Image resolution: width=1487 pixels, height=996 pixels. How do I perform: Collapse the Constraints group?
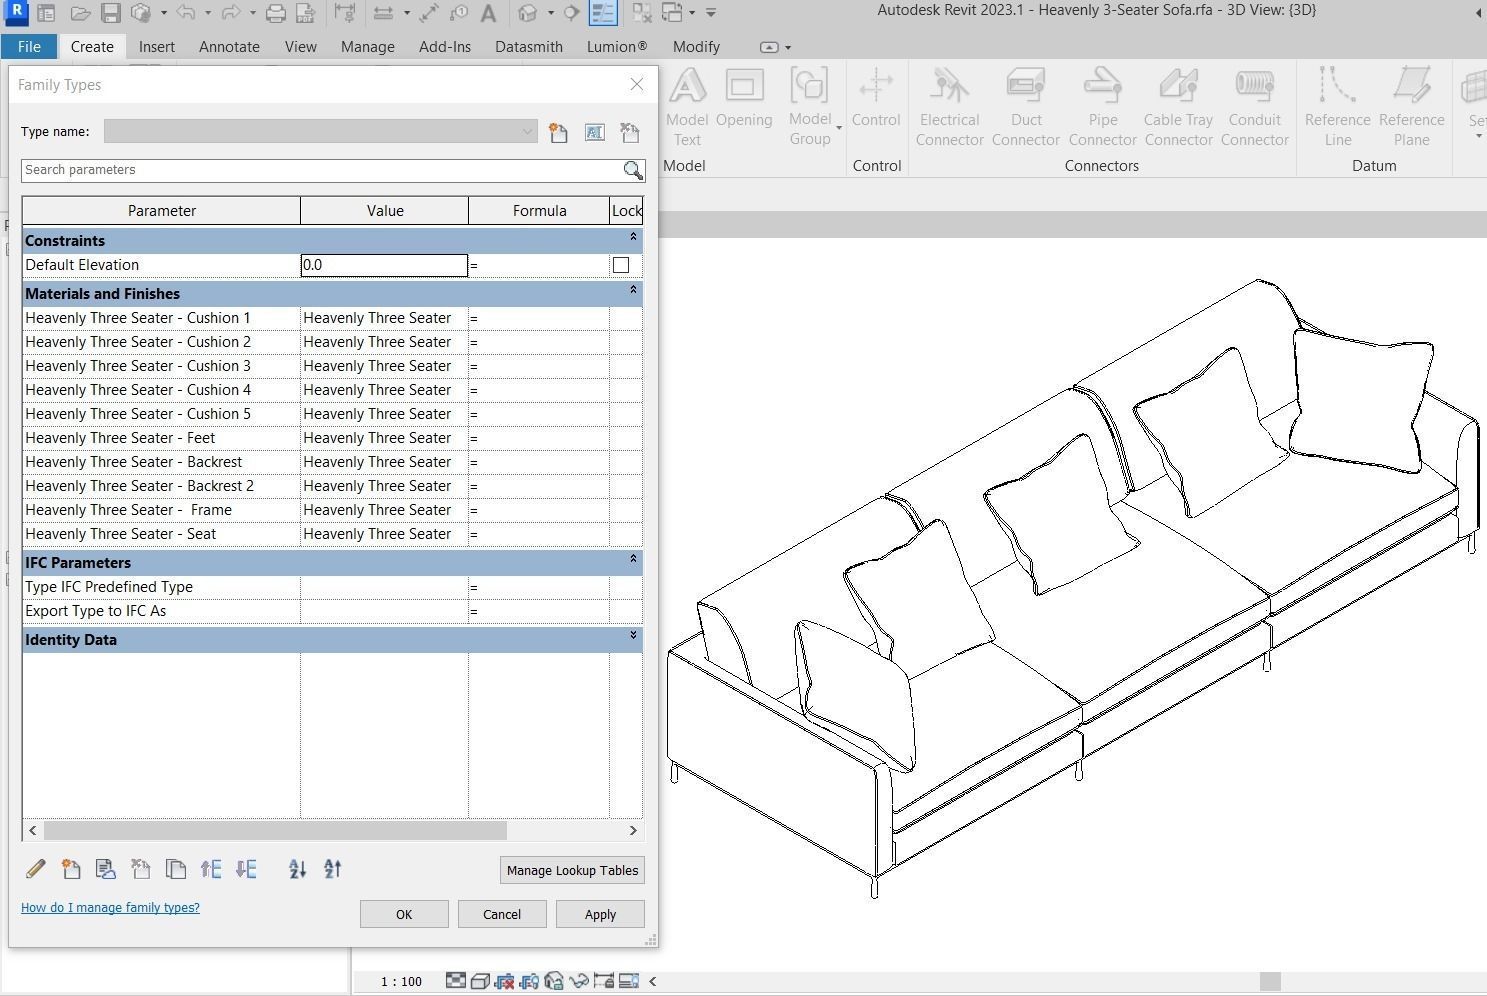point(633,237)
